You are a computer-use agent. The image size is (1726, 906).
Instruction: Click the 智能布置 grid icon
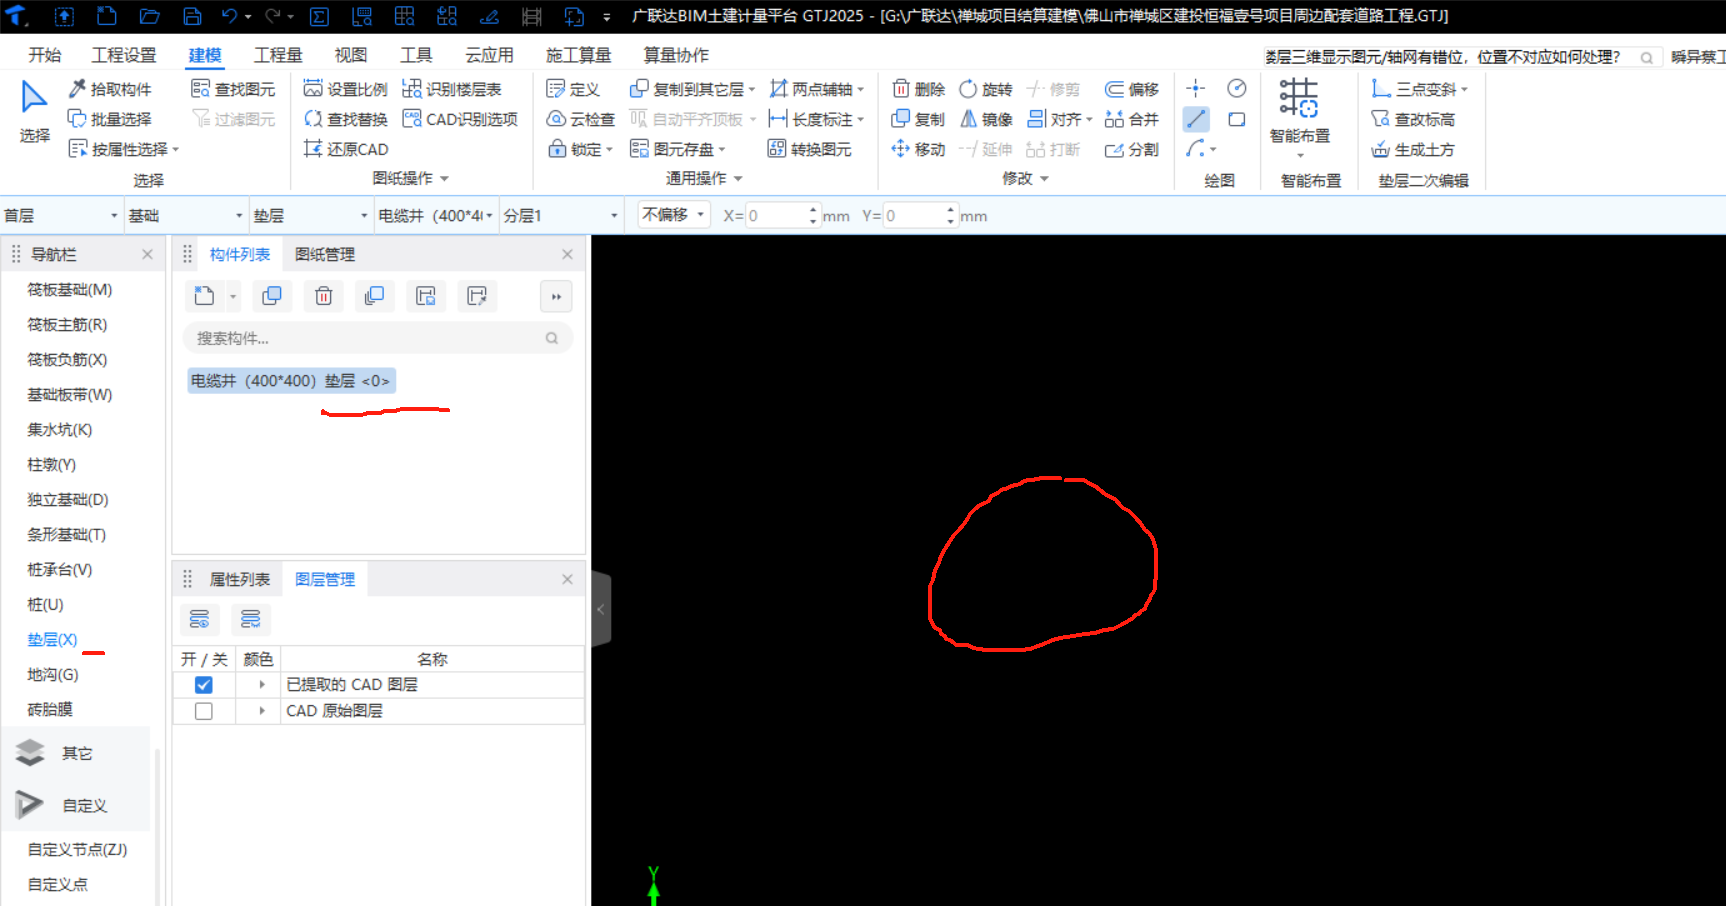(x=1299, y=98)
